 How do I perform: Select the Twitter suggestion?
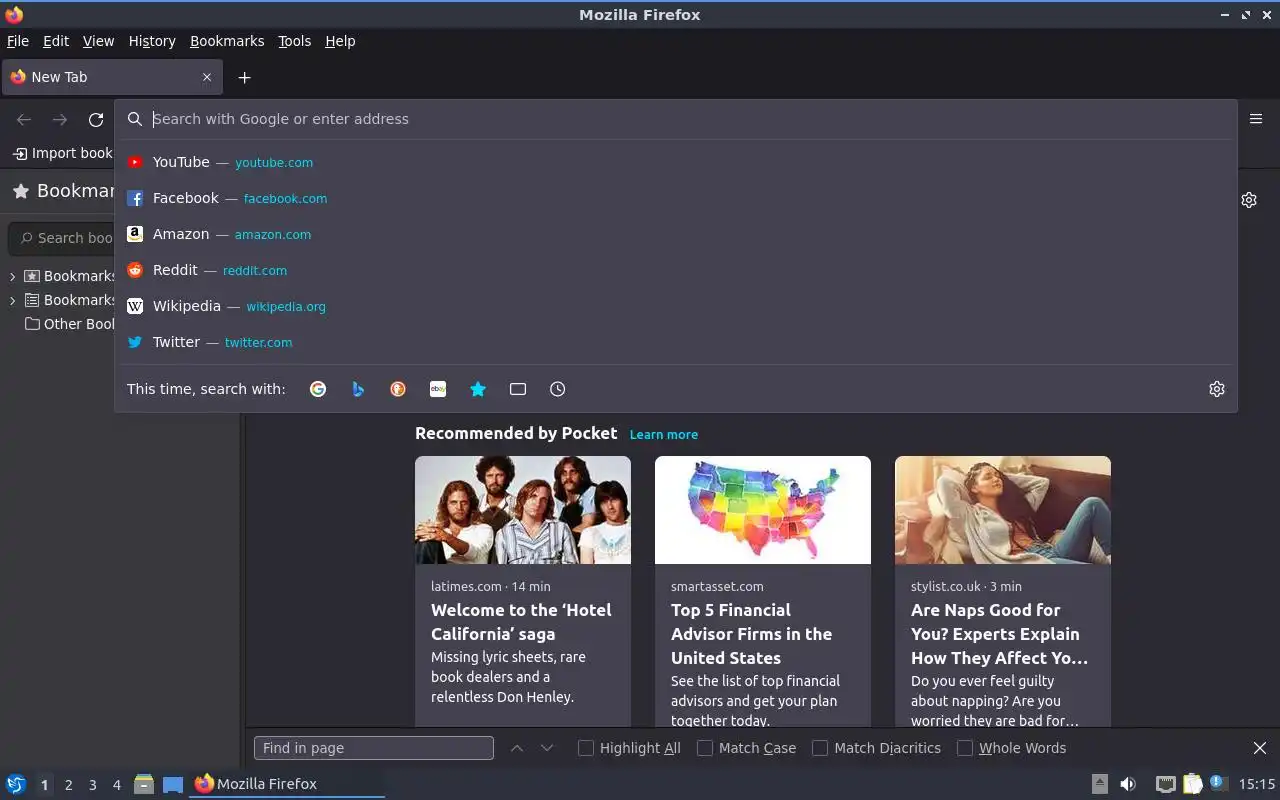coord(676,342)
